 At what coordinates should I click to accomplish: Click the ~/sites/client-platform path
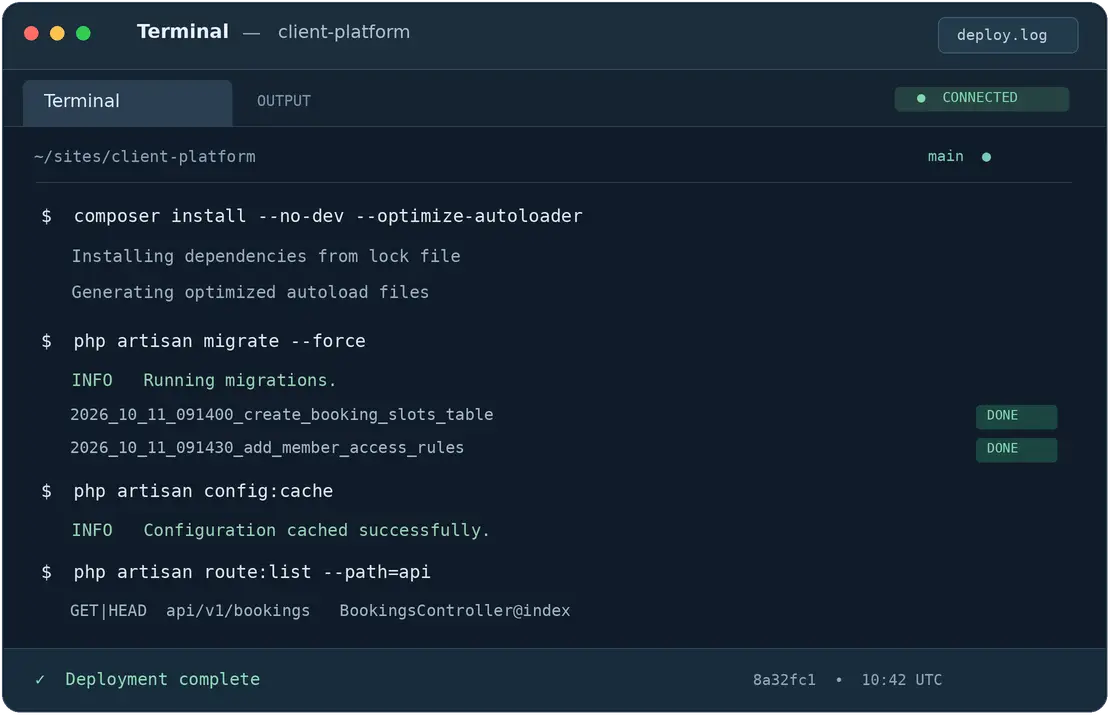144,156
